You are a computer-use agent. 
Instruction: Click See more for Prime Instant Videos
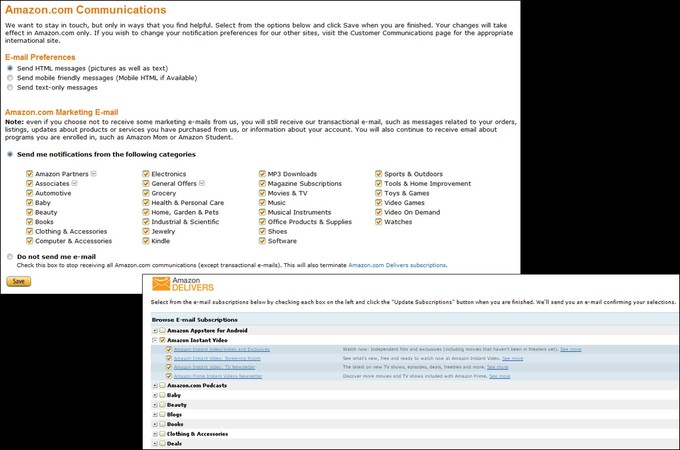tap(500, 376)
